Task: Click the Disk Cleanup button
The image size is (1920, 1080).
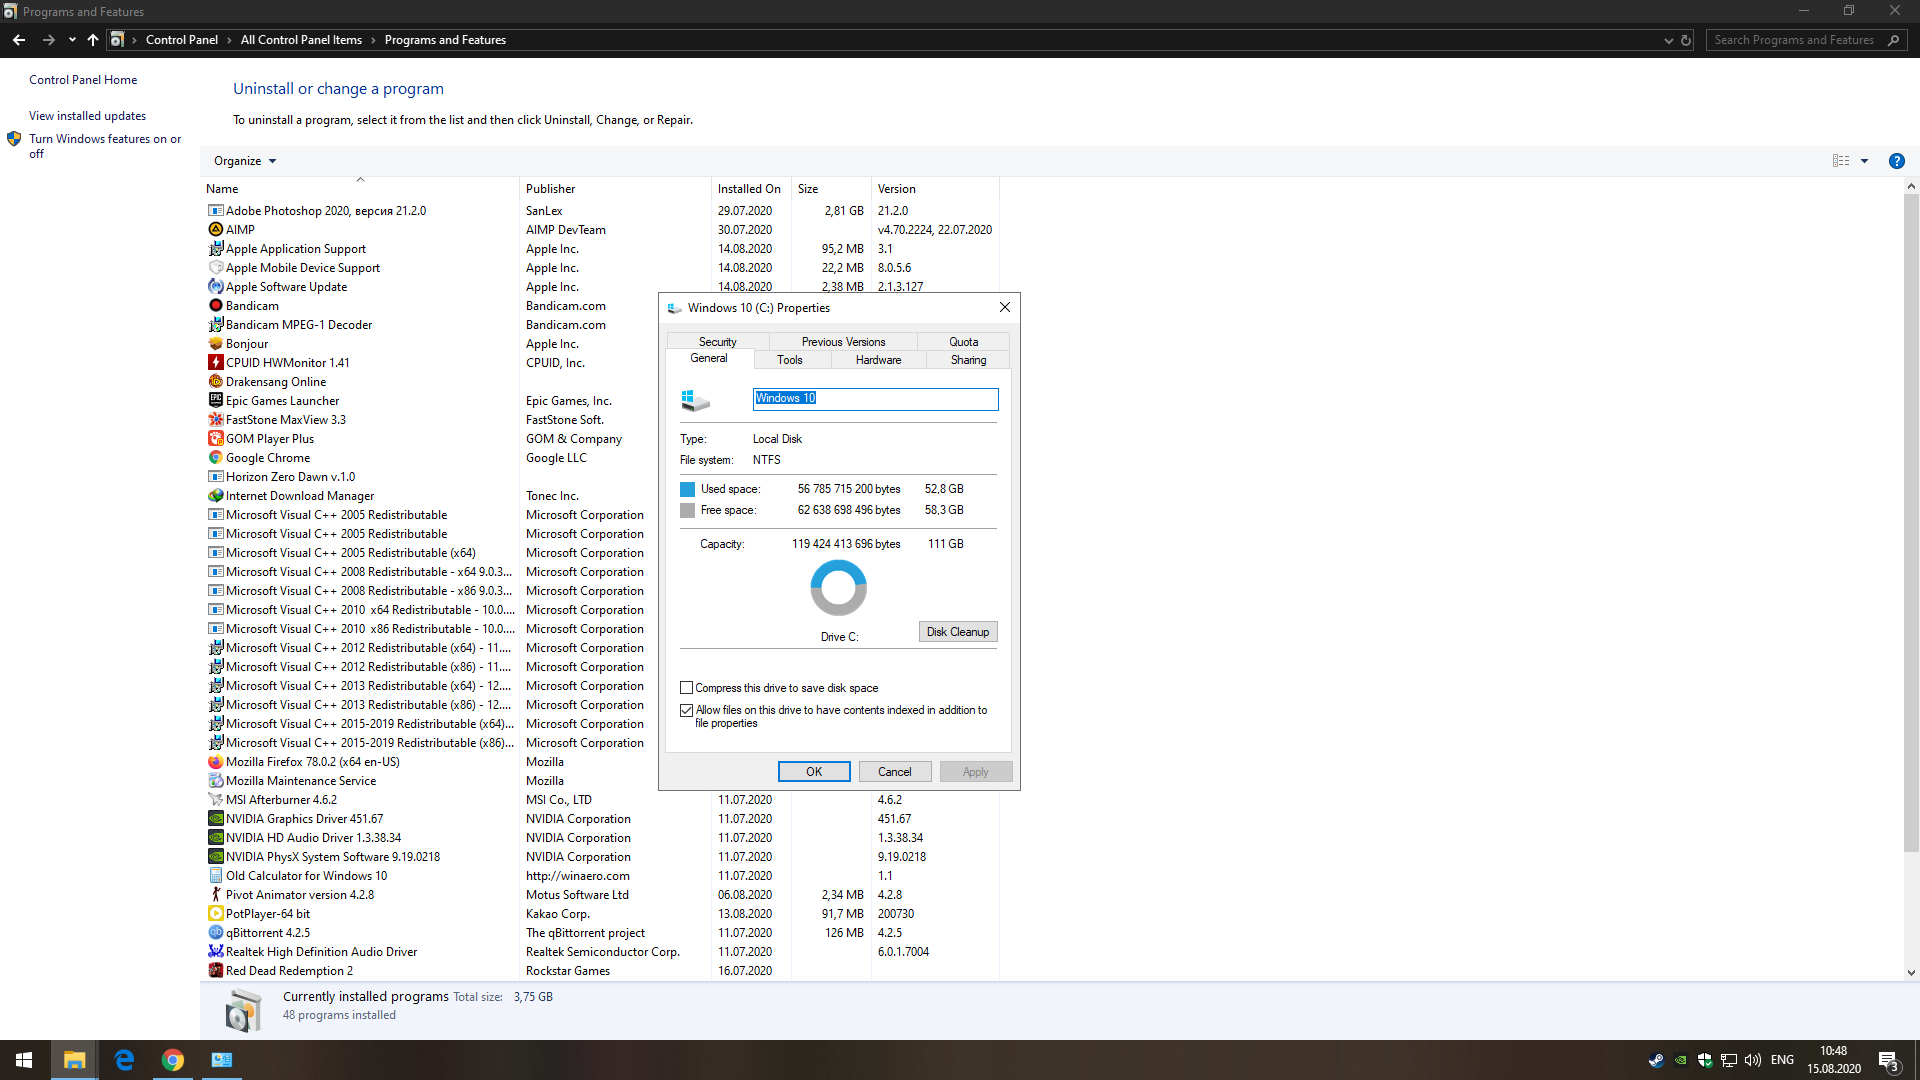Action: 957,632
